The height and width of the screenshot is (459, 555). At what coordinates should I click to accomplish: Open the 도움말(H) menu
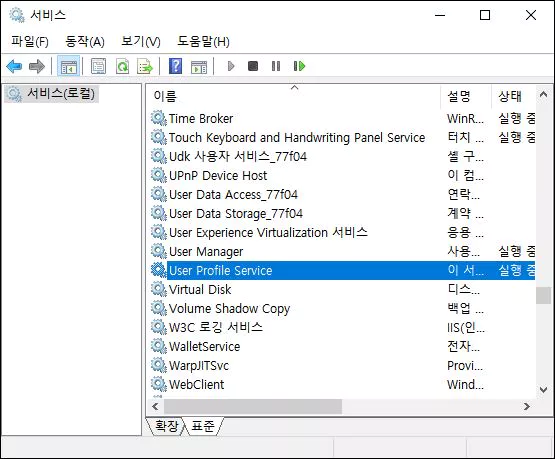click(x=204, y=41)
